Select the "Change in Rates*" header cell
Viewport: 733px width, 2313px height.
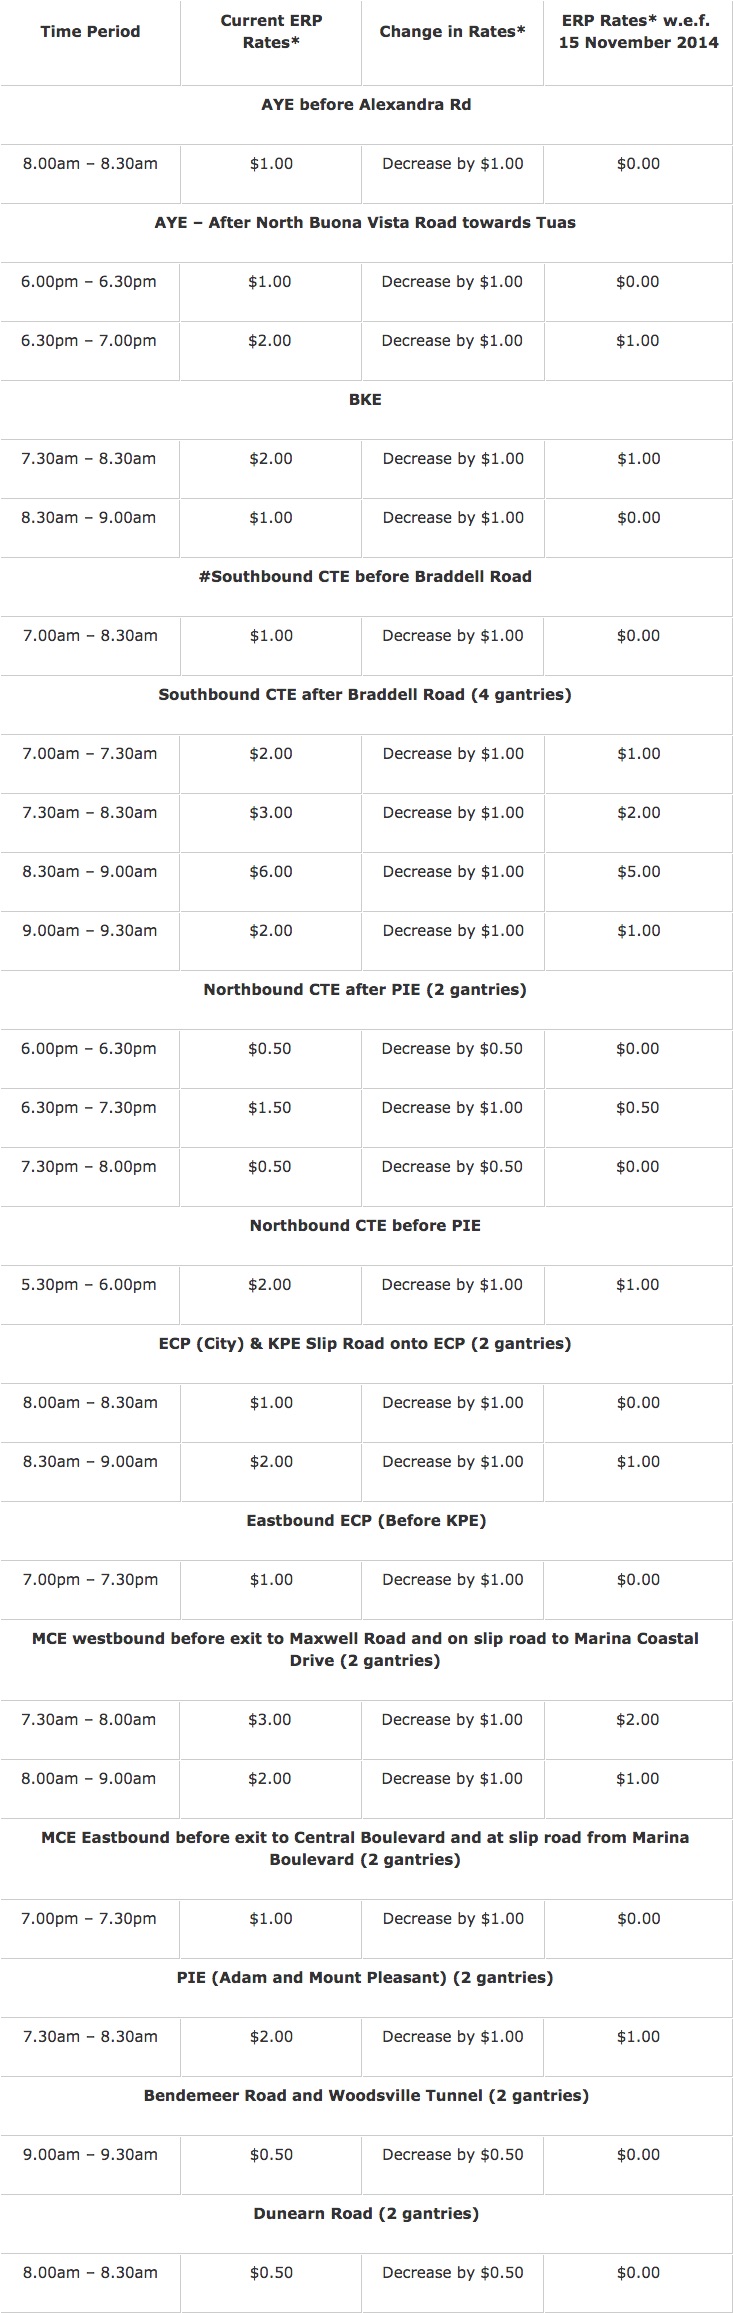pyautogui.click(x=452, y=32)
